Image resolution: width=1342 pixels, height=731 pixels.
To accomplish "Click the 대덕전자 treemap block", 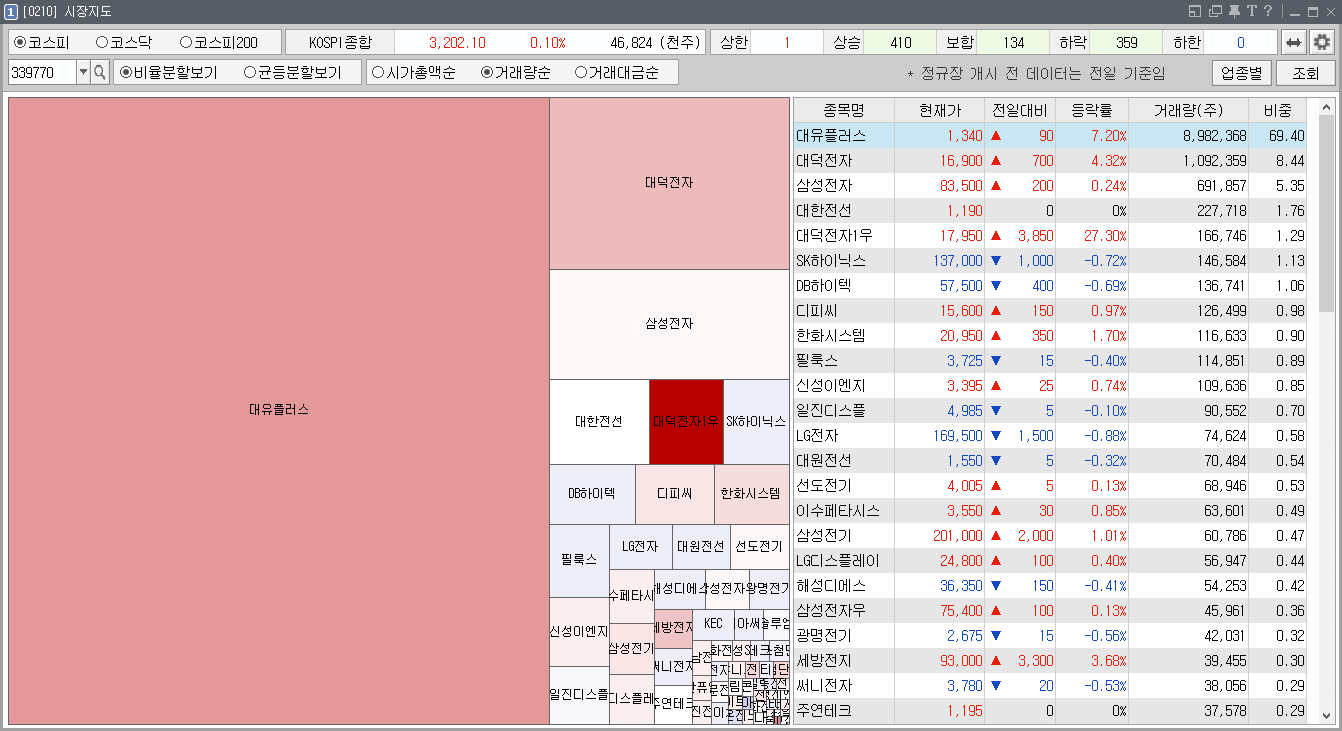I will click(669, 183).
